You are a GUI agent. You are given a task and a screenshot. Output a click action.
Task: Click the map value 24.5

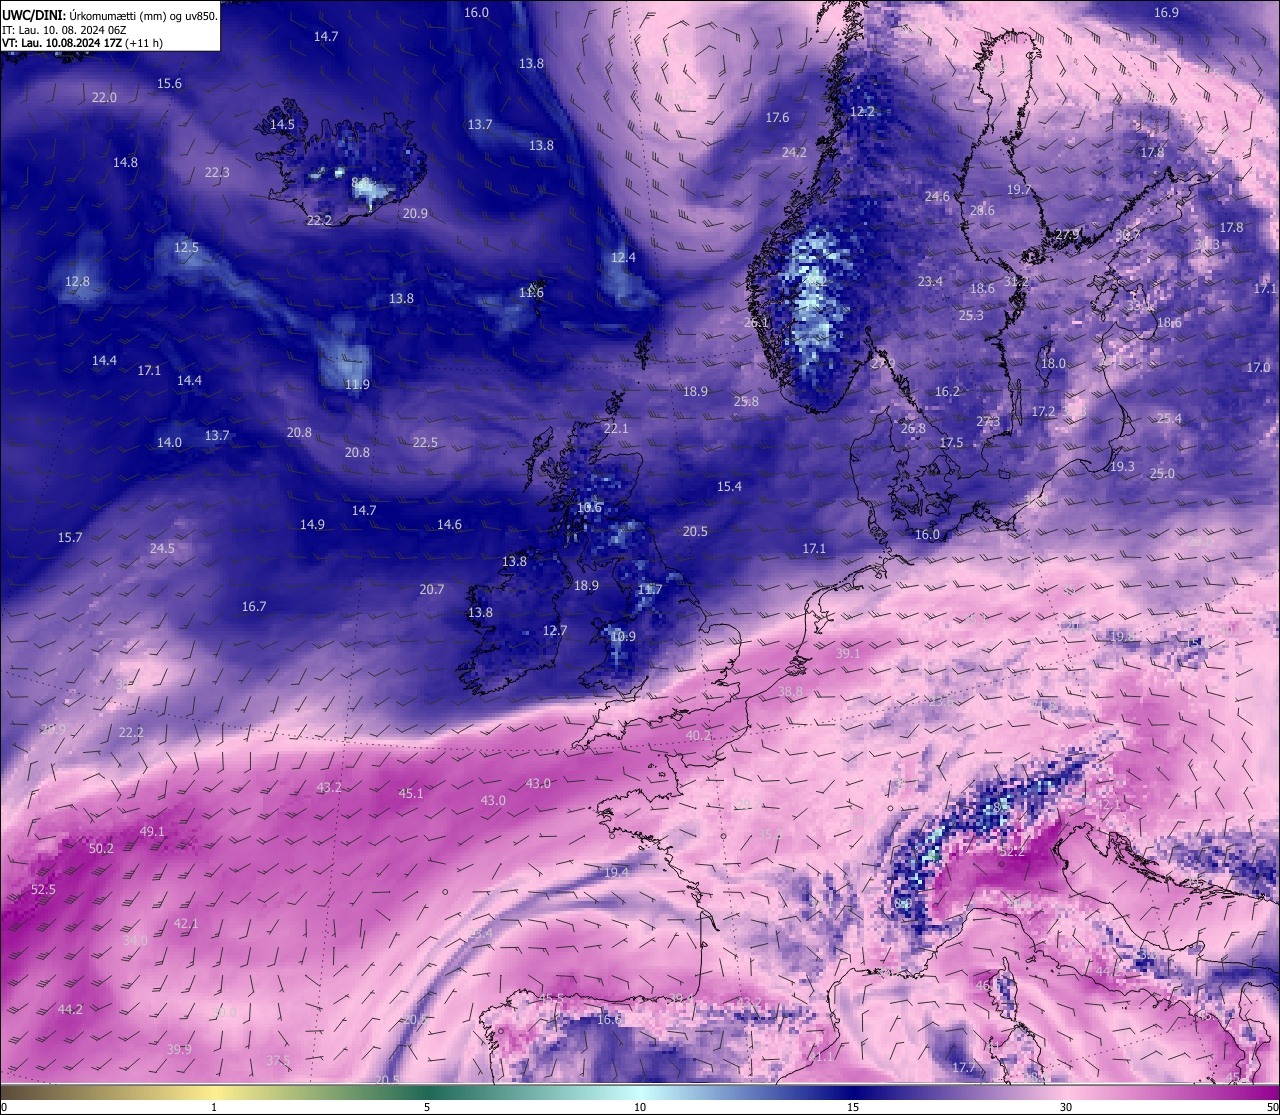162,549
